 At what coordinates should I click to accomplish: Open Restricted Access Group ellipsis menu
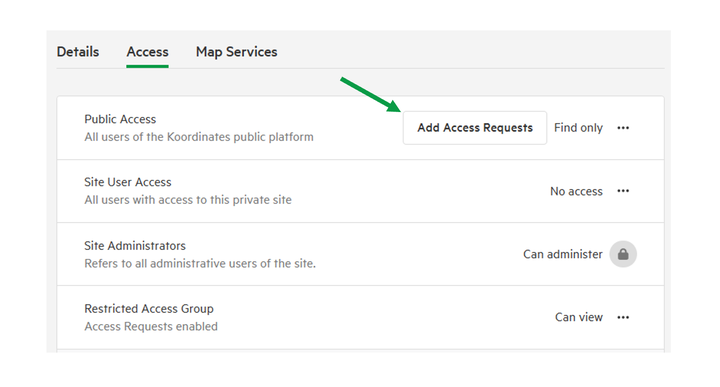click(x=623, y=317)
